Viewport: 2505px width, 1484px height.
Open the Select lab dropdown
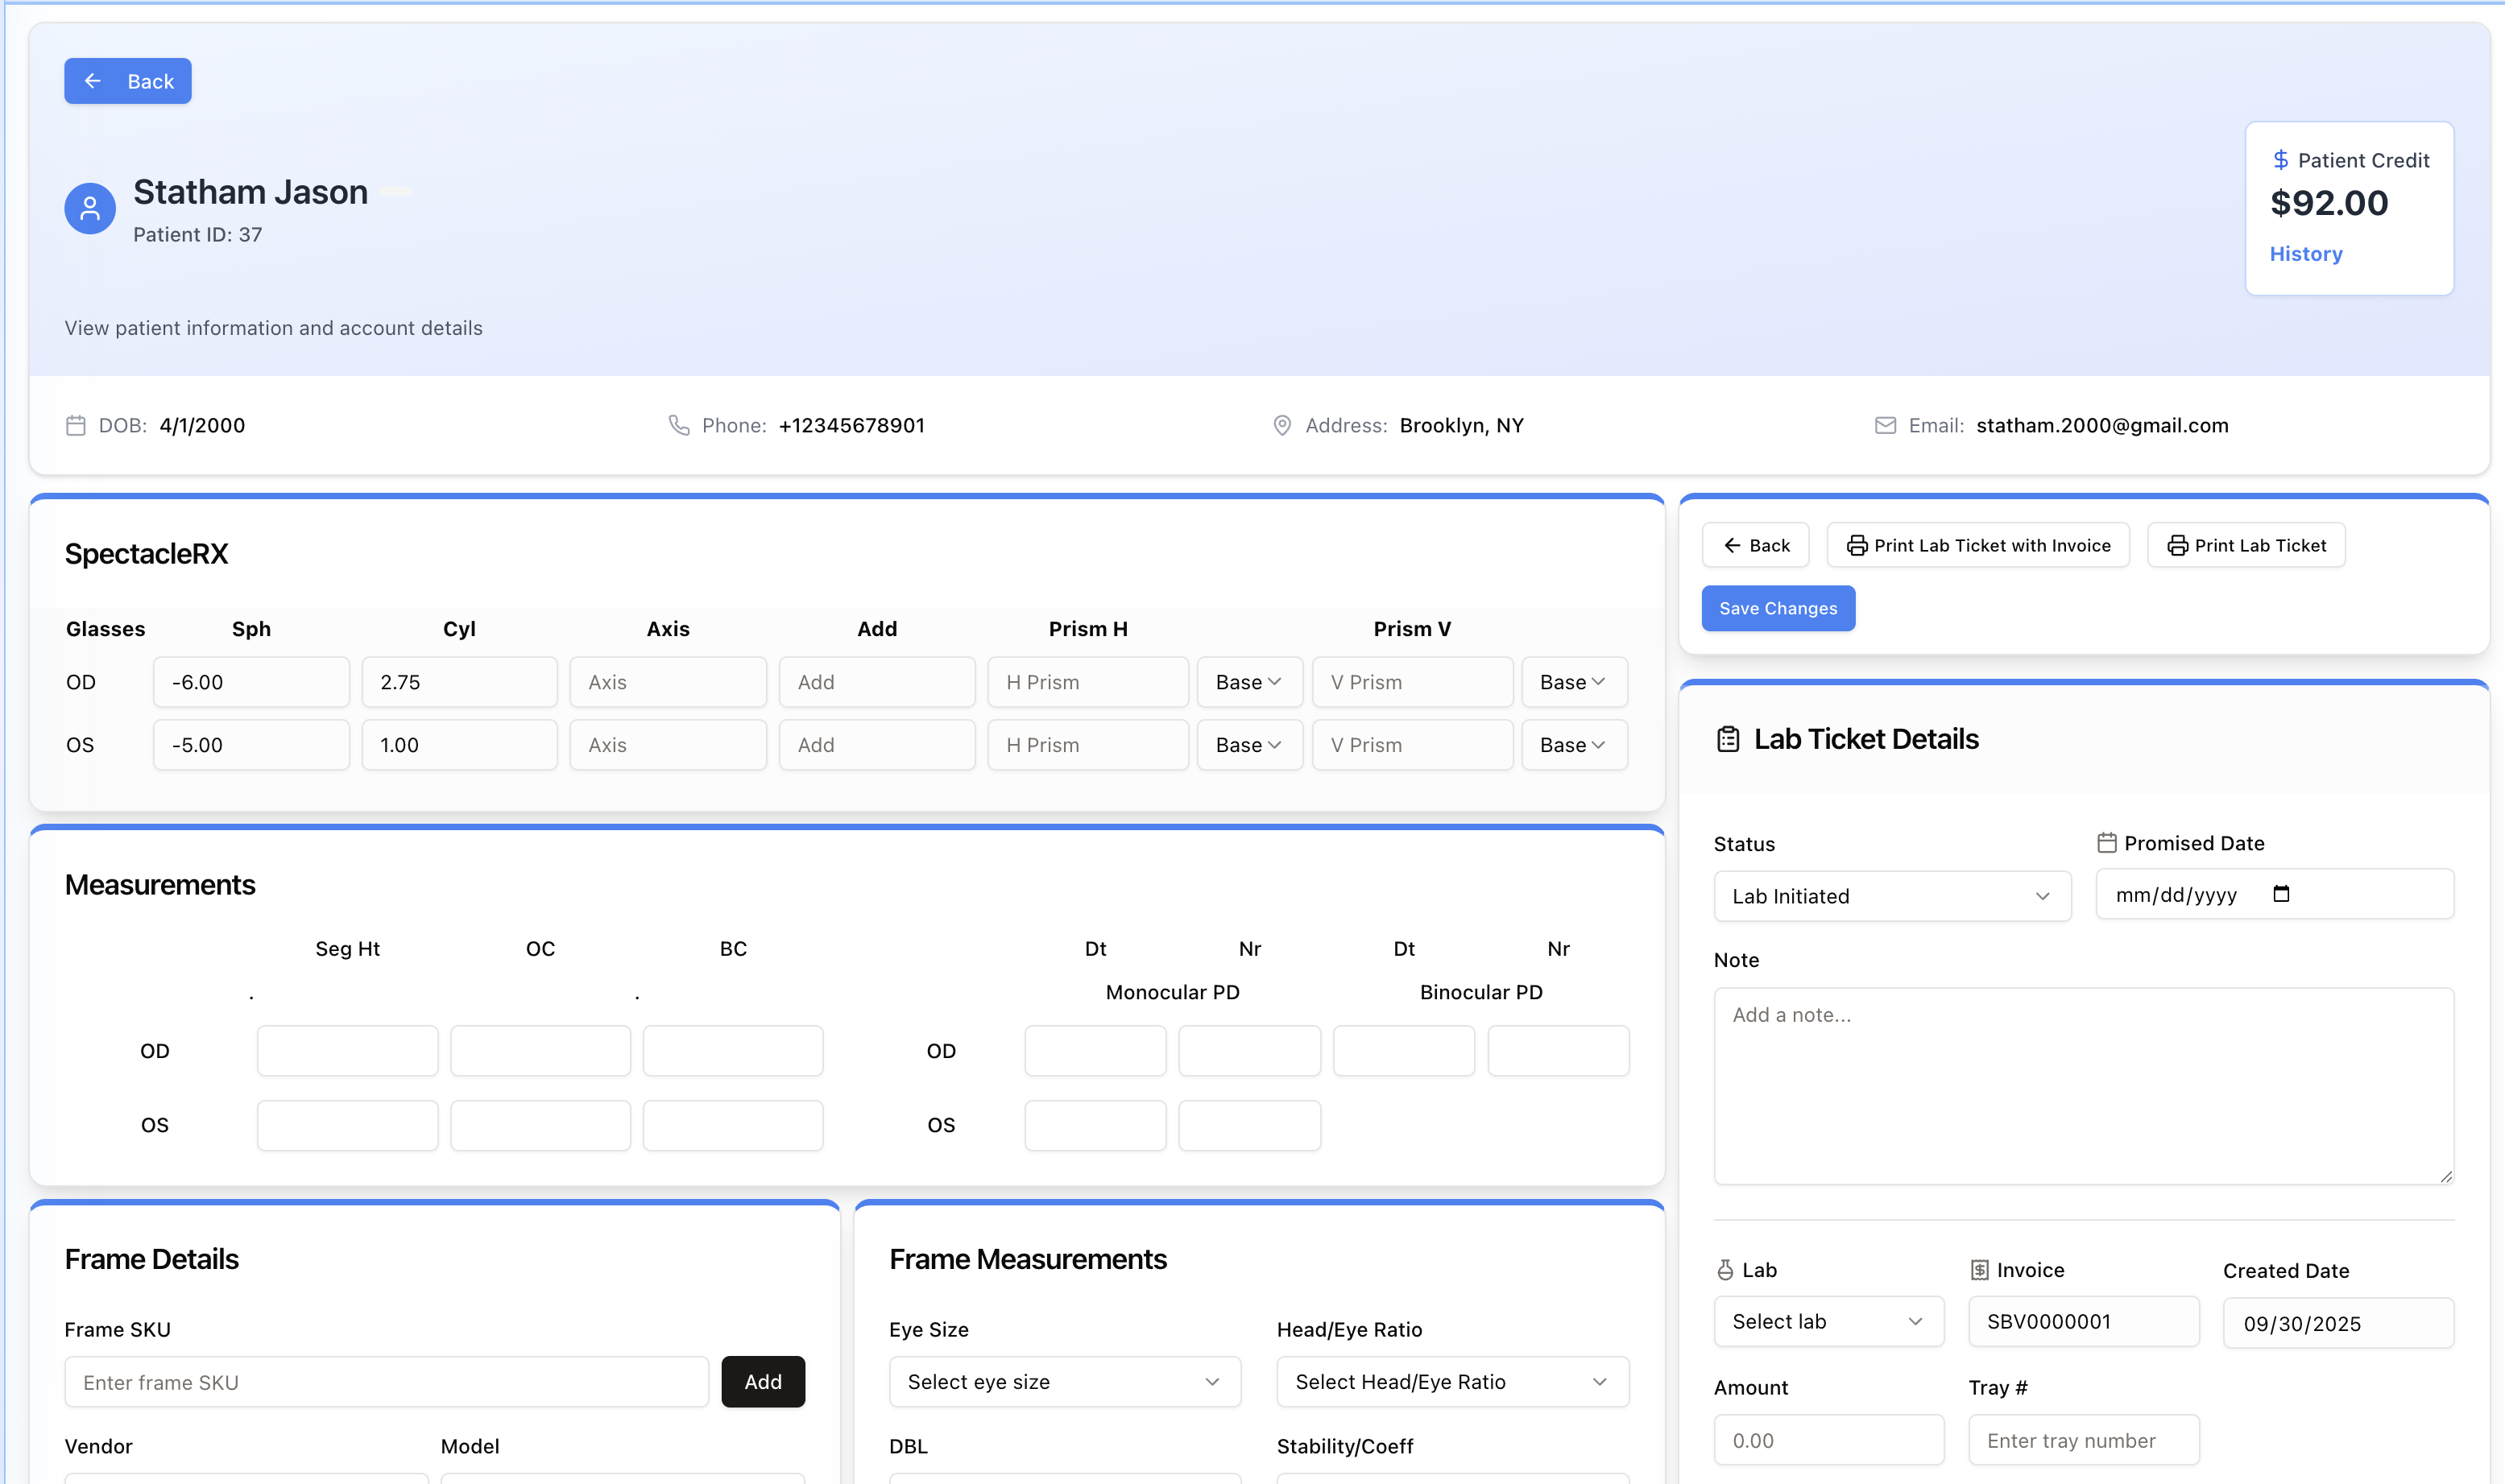click(1828, 1321)
